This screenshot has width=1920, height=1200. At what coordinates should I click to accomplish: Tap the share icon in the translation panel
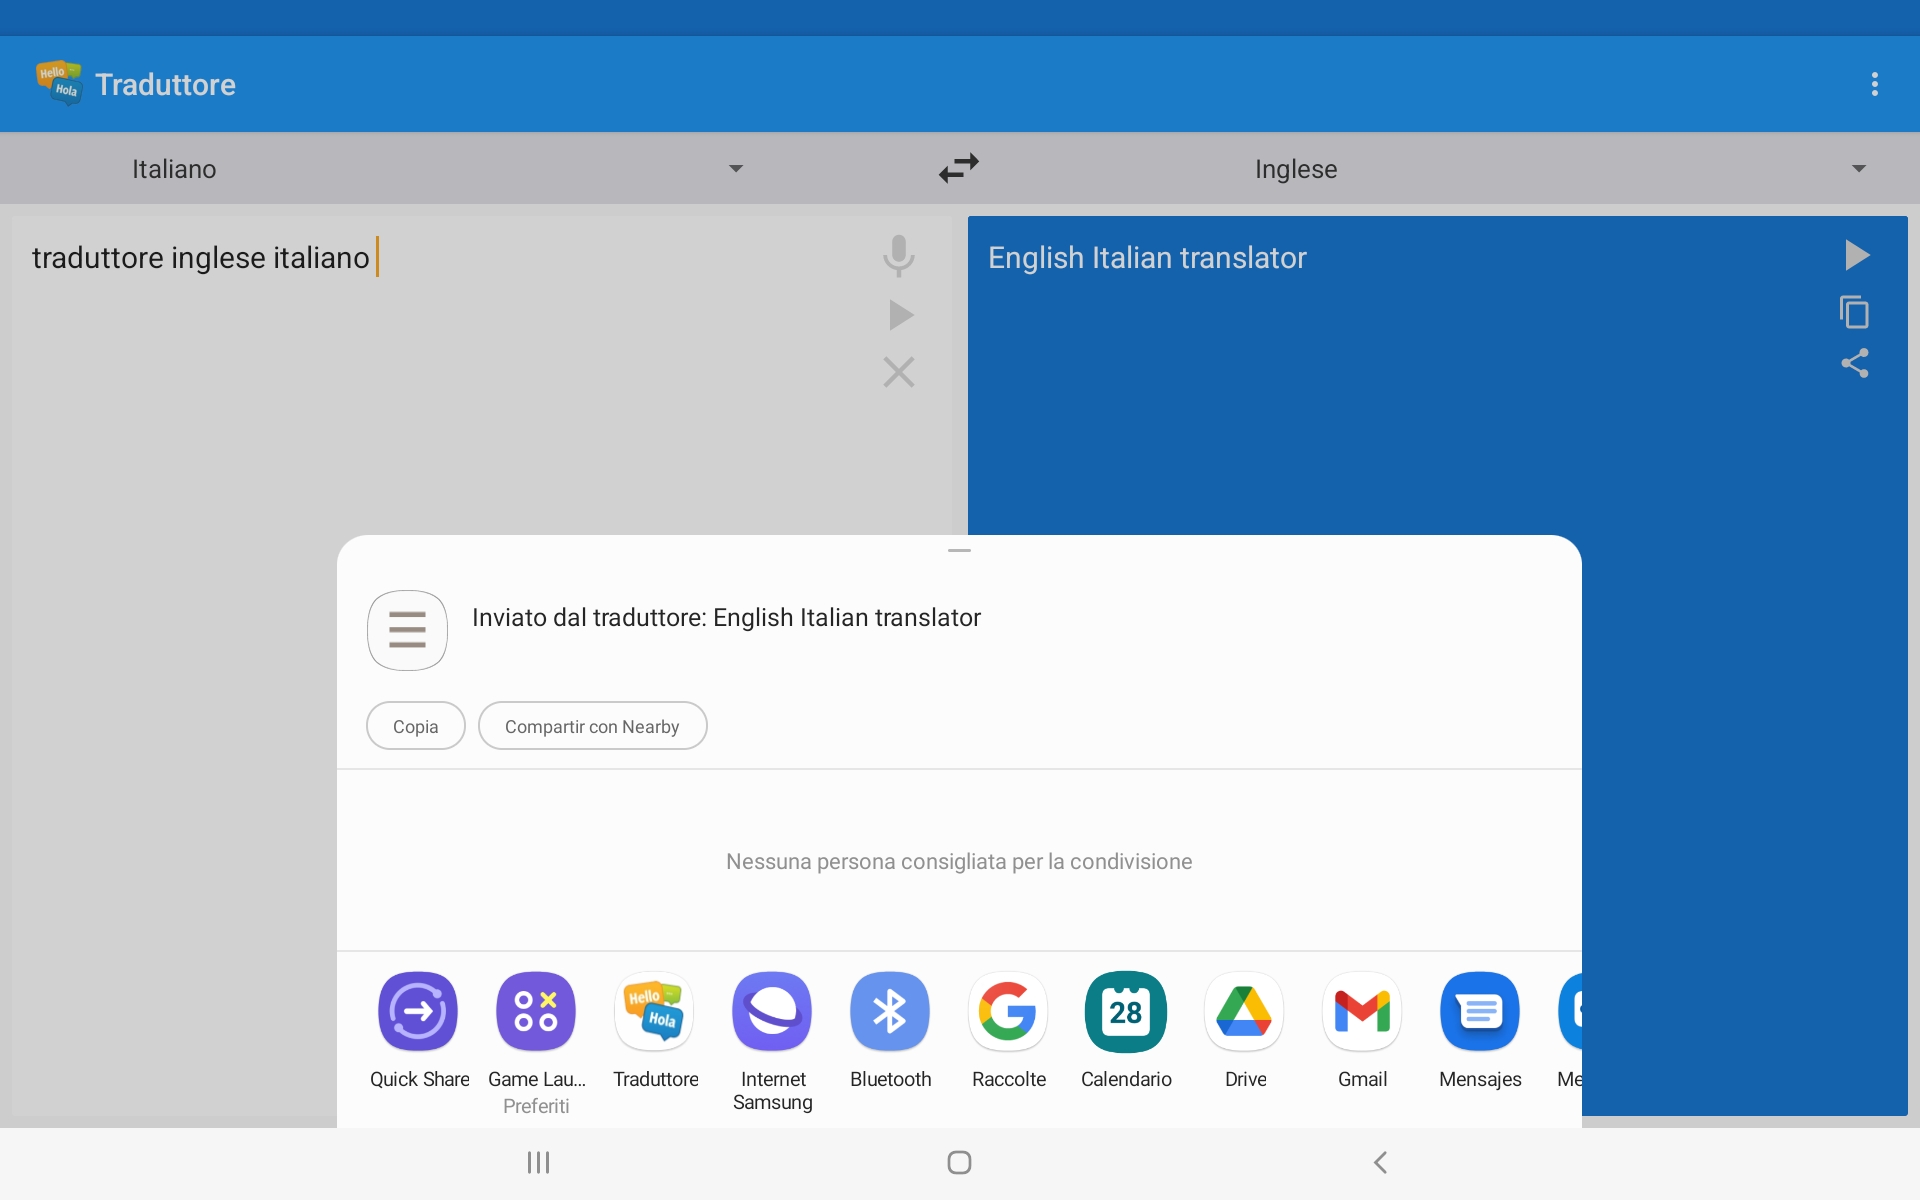[1855, 363]
